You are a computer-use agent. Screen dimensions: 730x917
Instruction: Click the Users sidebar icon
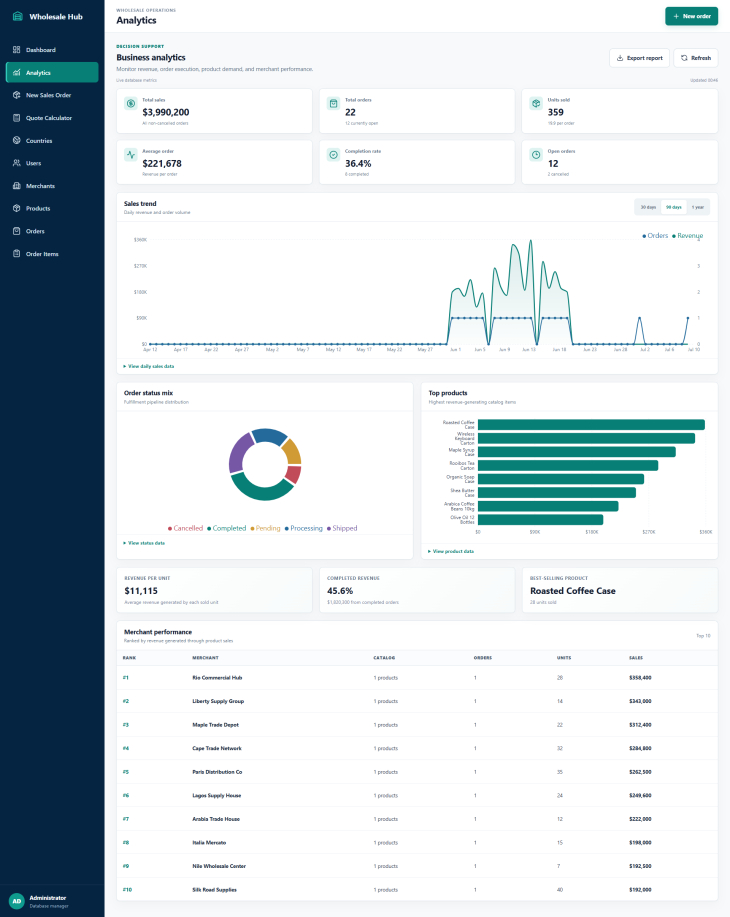point(16,163)
